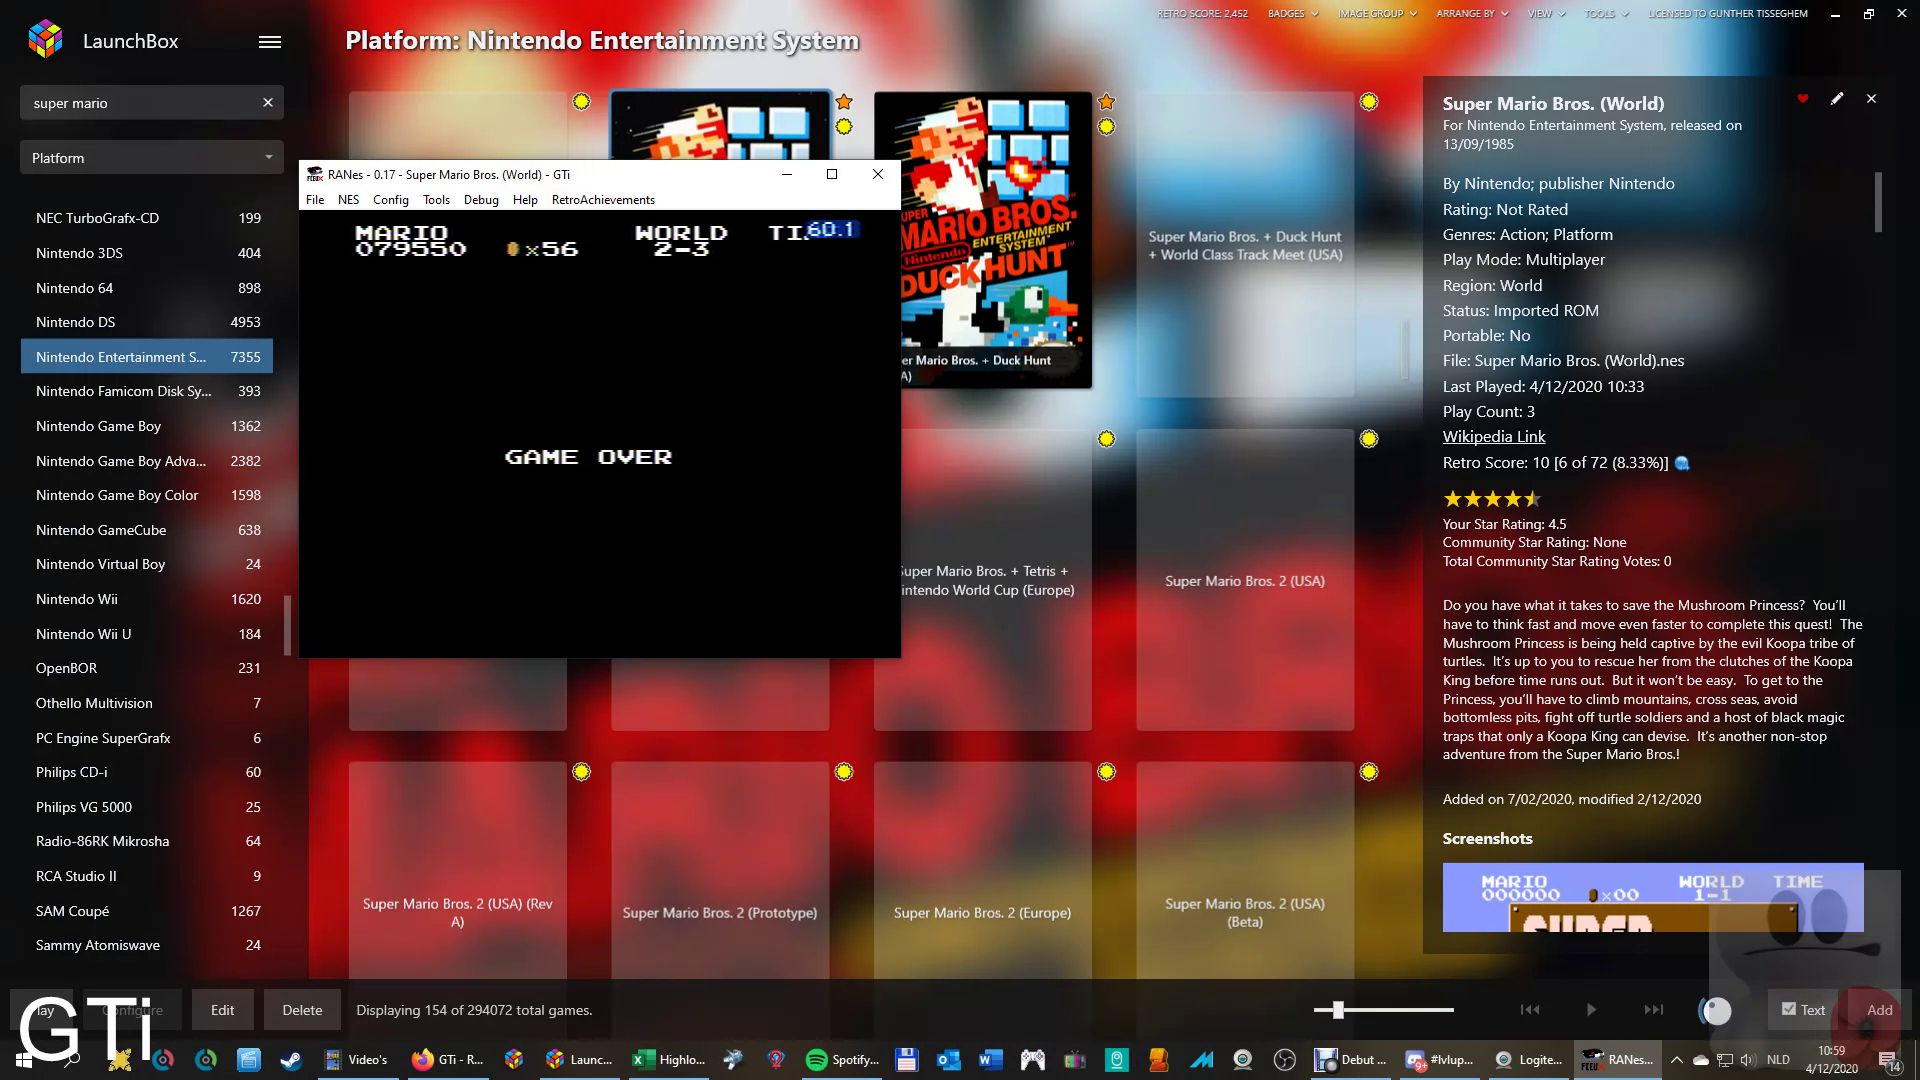Open the Excel Highlo... workbook in taskbar
Screen dimensions: 1920x1080
point(670,1060)
